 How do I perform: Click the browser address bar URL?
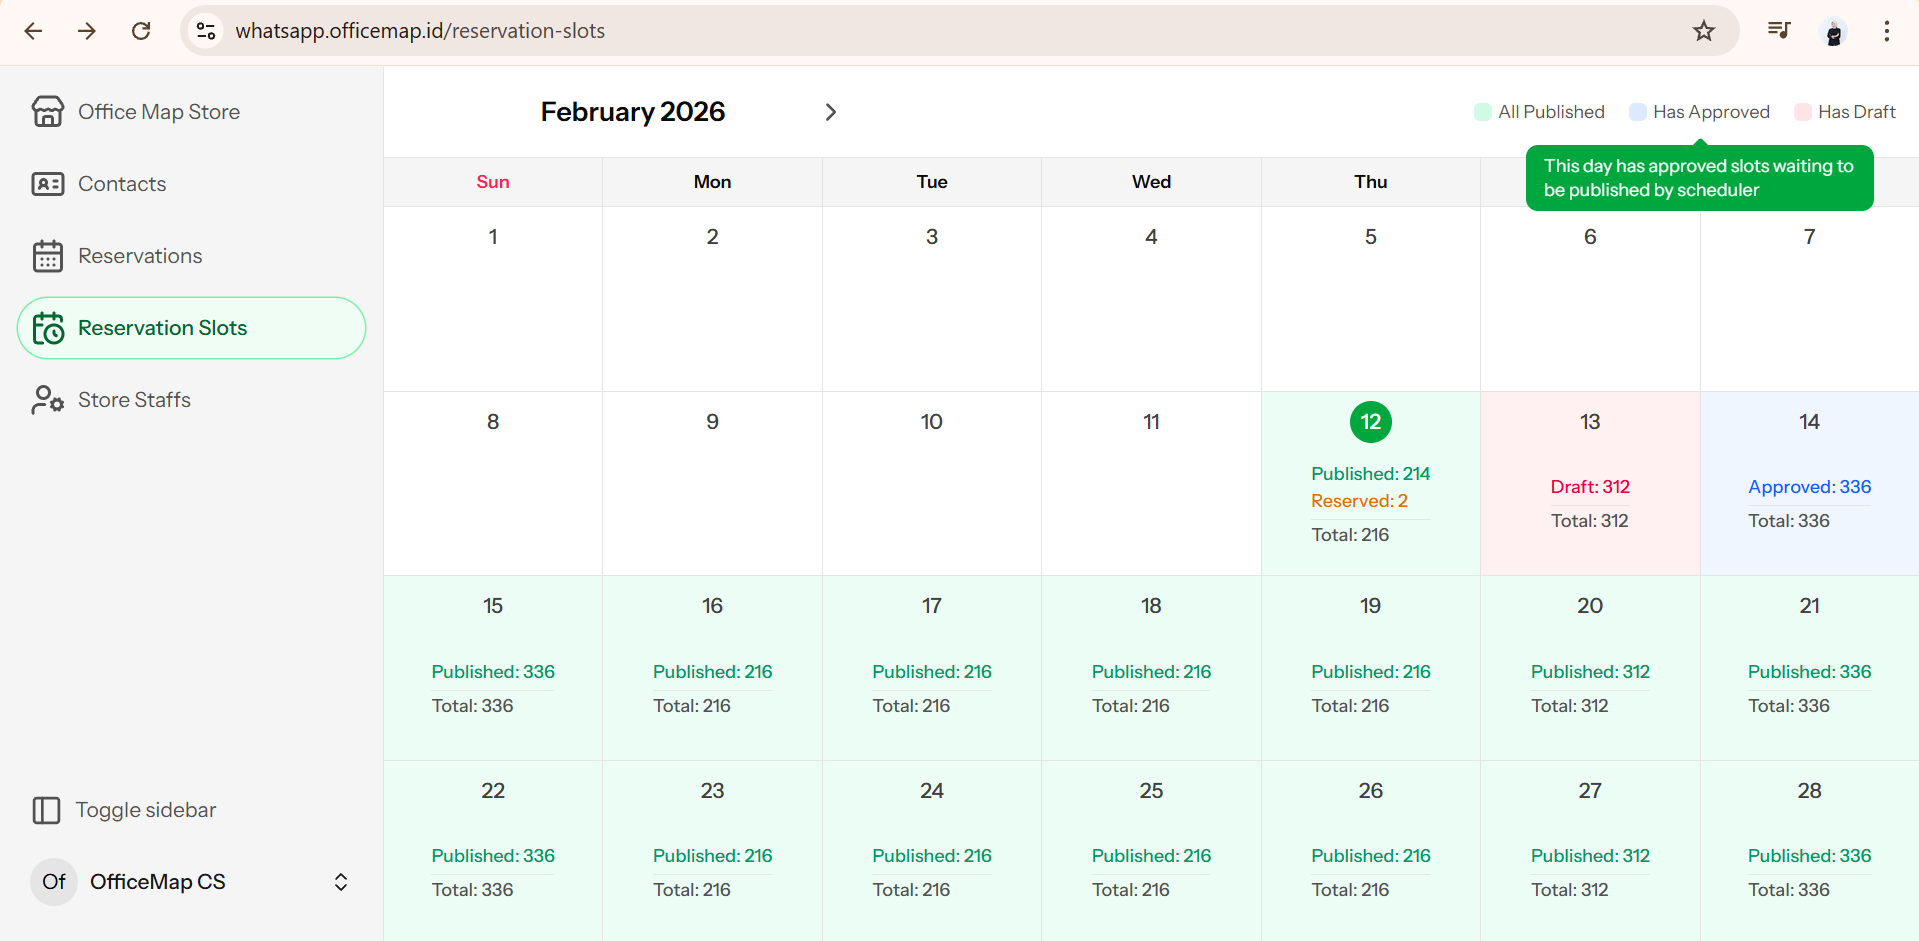tap(420, 31)
